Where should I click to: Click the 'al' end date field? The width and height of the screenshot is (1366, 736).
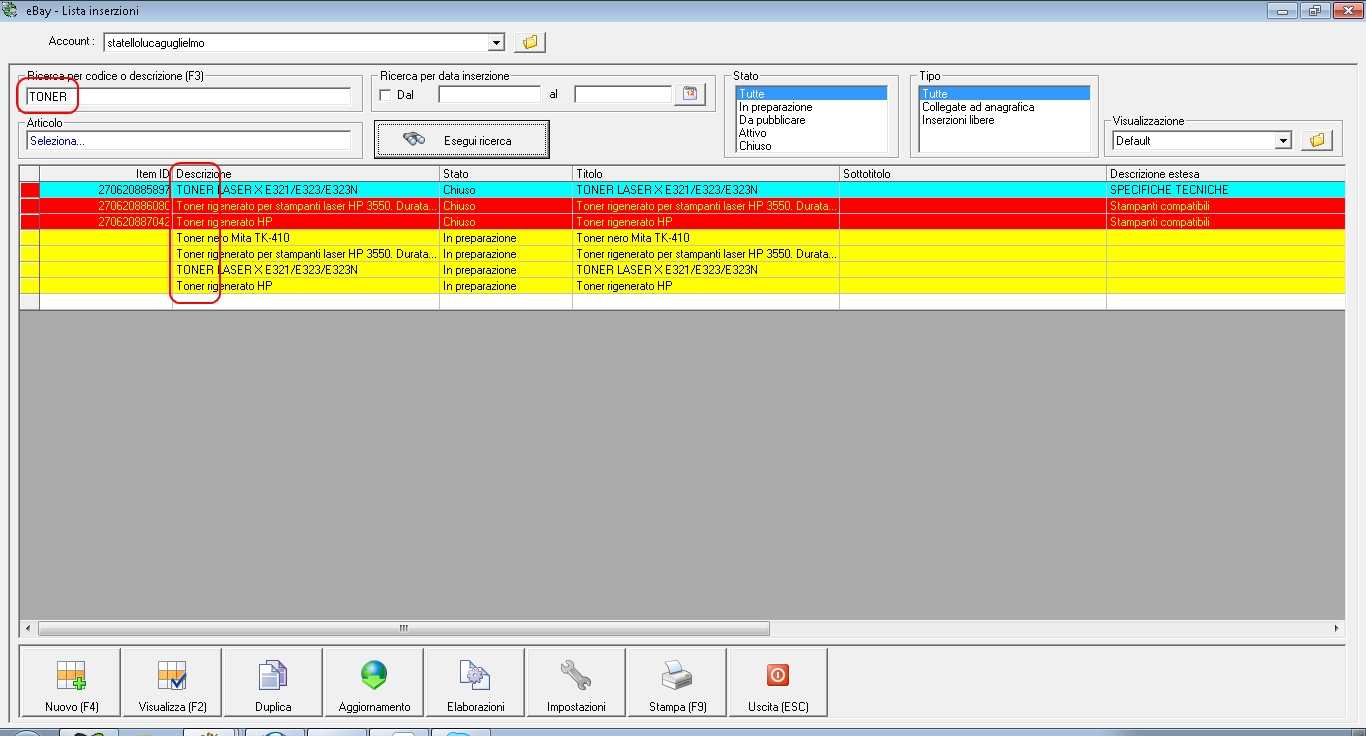tap(623, 95)
